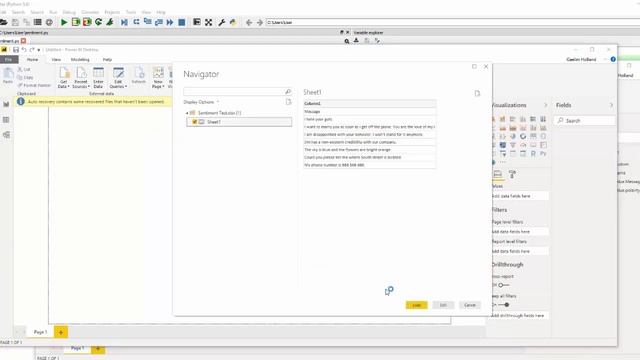
Task: Collapse the Sentiment TestLoad folder node
Action: click(187, 113)
